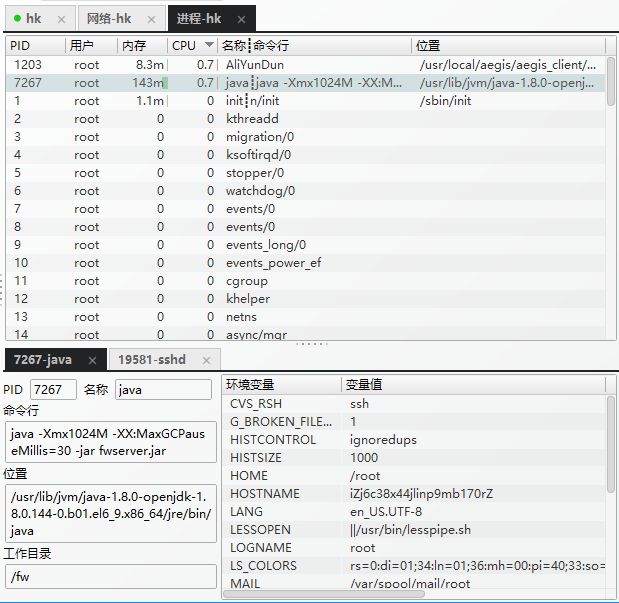Click the 环境变量 column header
The image size is (619, 603).
pos(282,385)
